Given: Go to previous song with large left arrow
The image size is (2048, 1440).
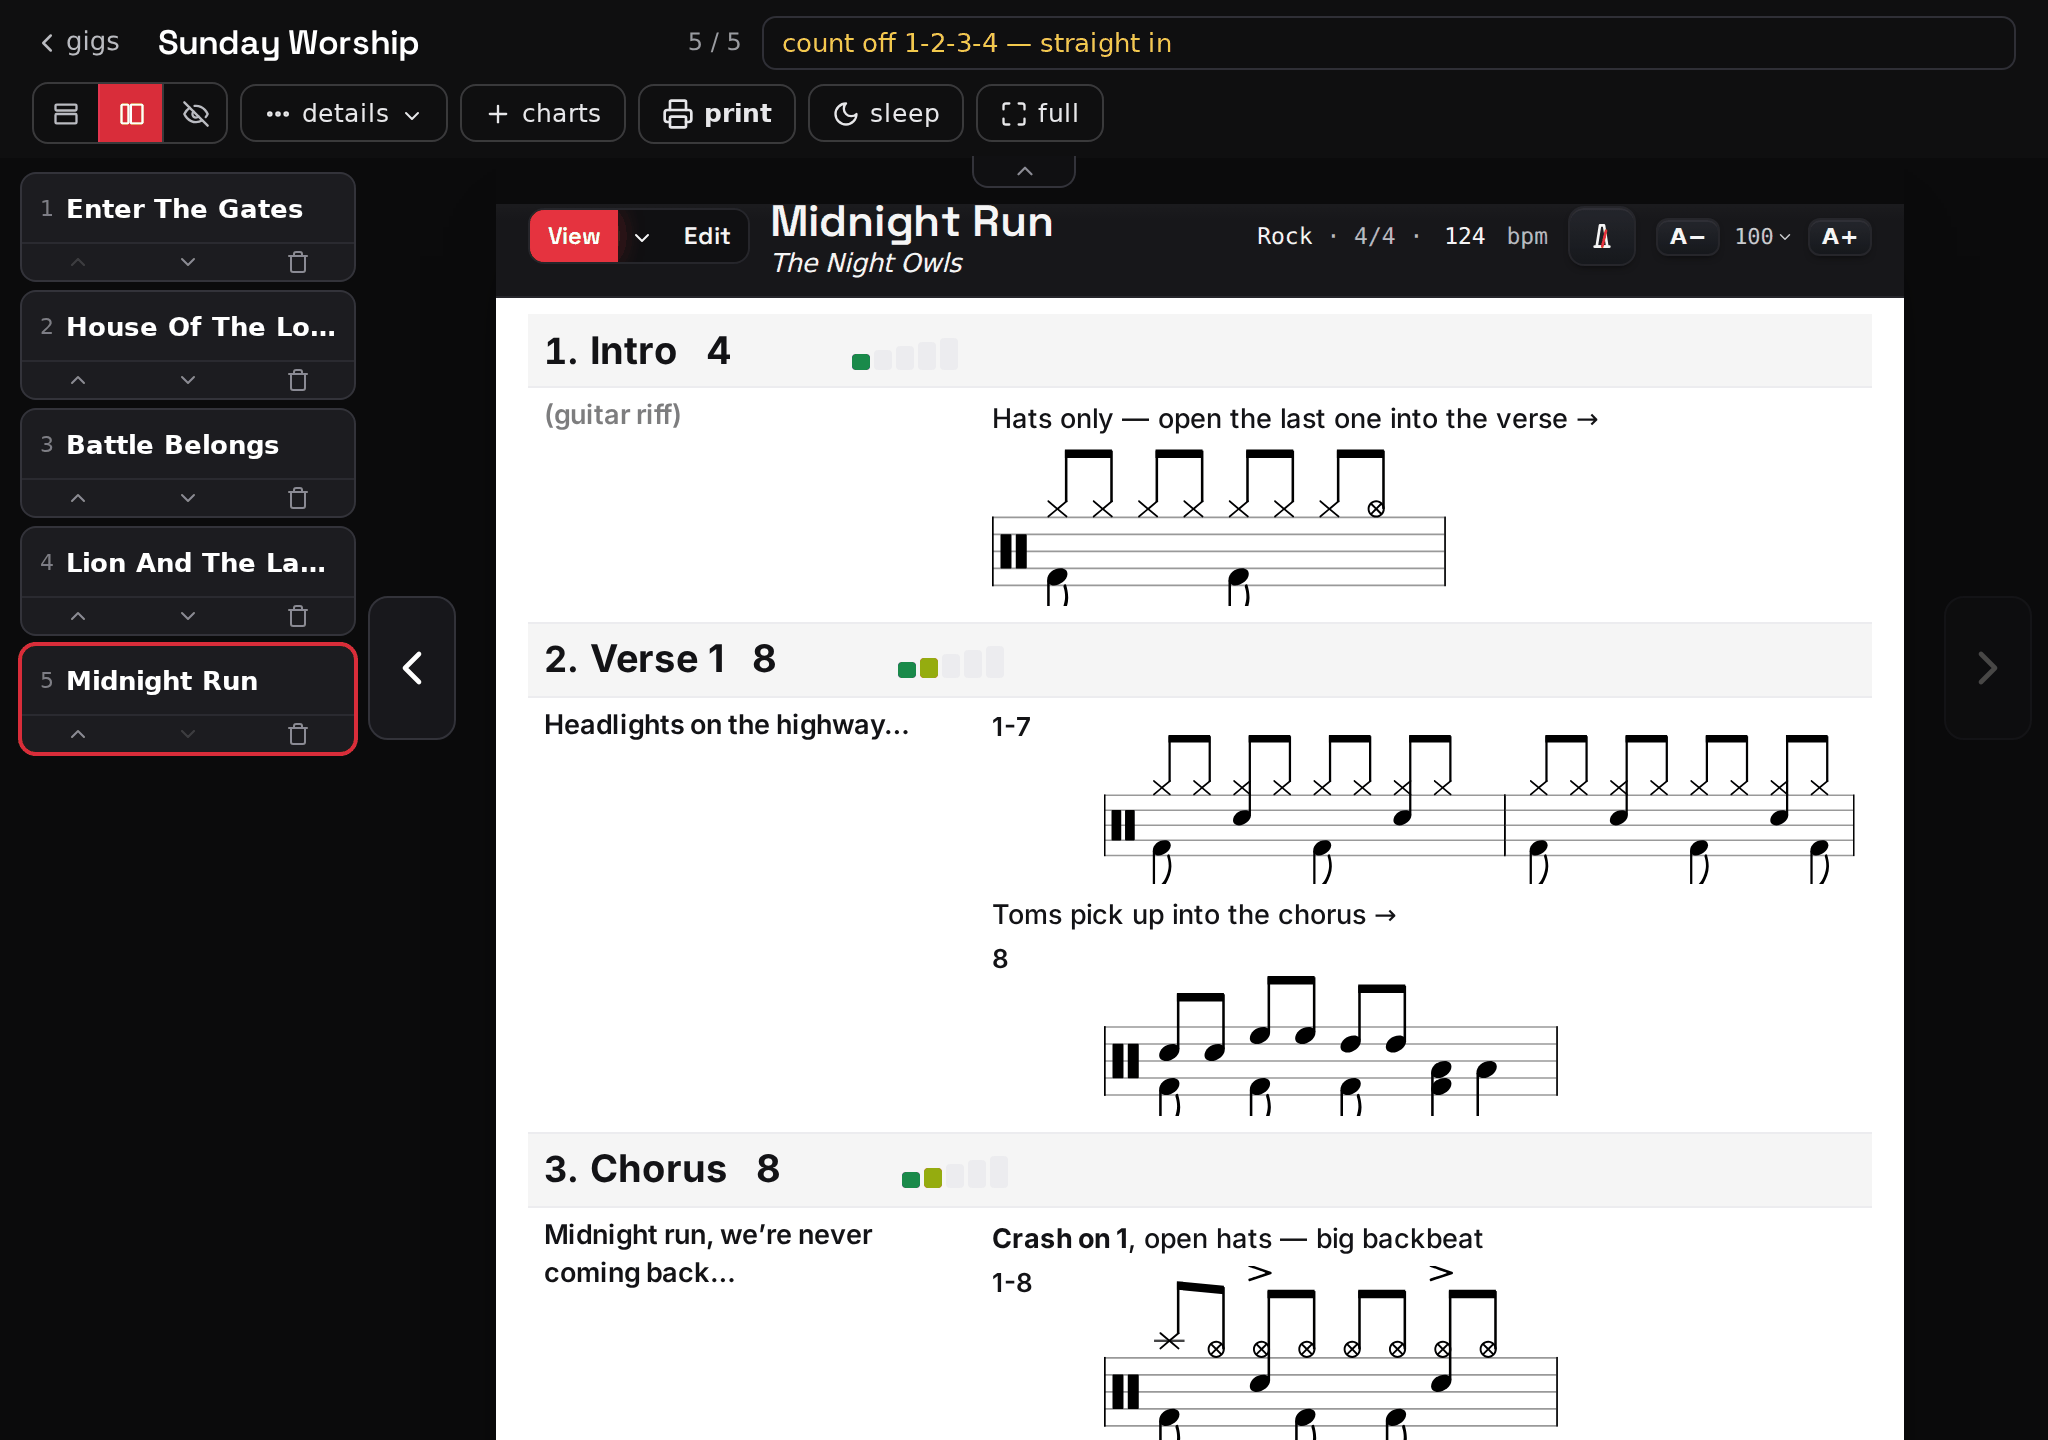Looking at the screenshot, I should coord(412,668).
